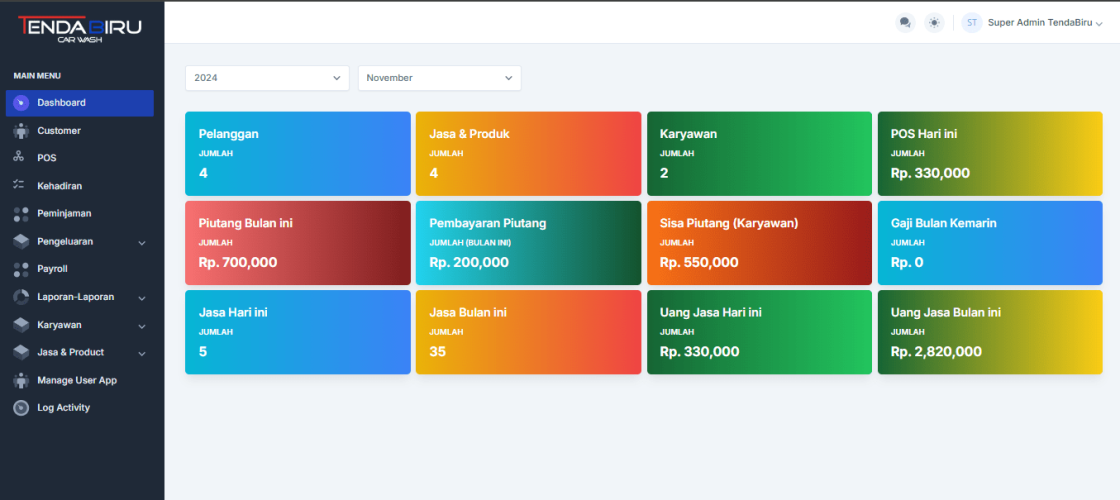Expand the Jasa & Product submenu
This screenshot has height=500, width=1120.
tap(141, 353)
